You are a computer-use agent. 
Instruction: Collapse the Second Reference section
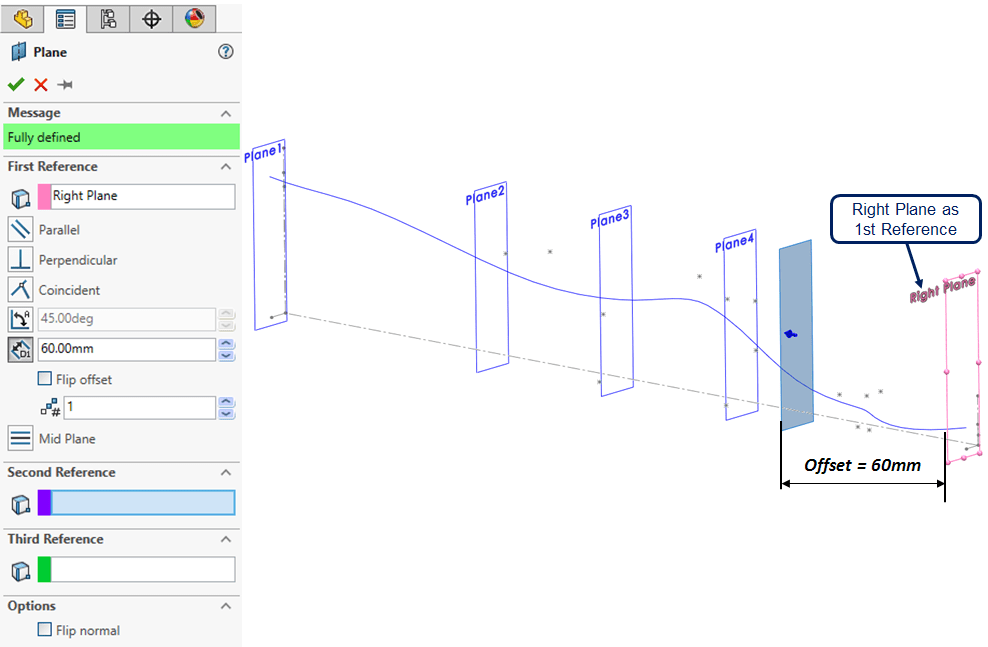point(226,472)
